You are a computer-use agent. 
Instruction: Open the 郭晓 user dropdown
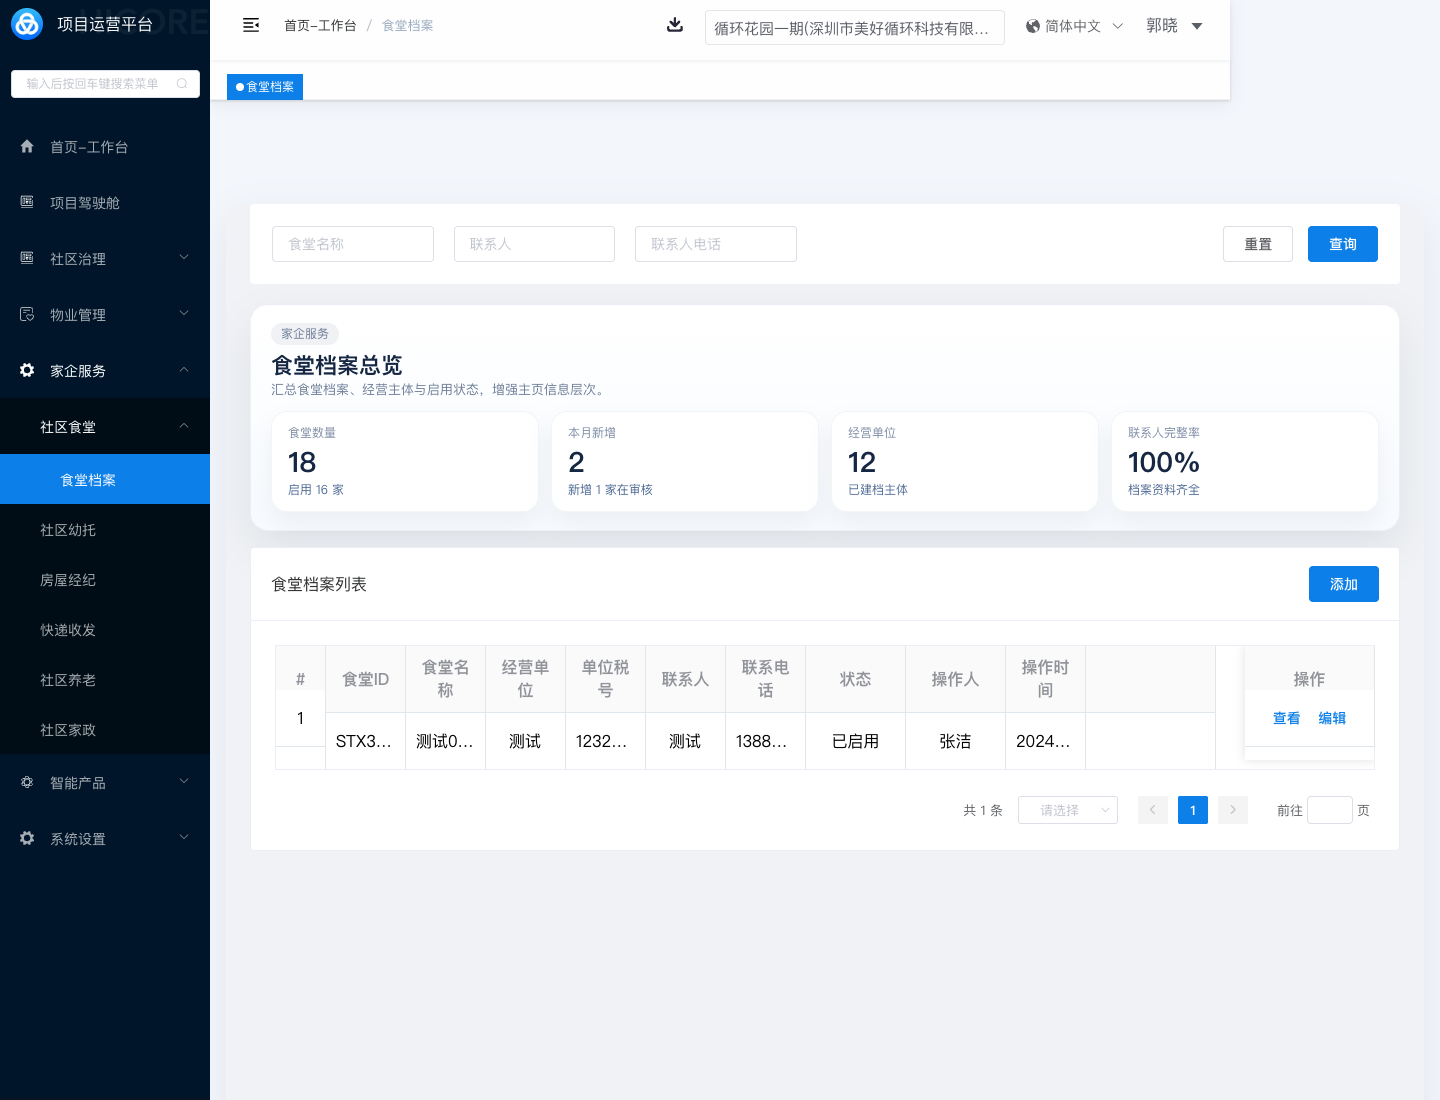1174,26
